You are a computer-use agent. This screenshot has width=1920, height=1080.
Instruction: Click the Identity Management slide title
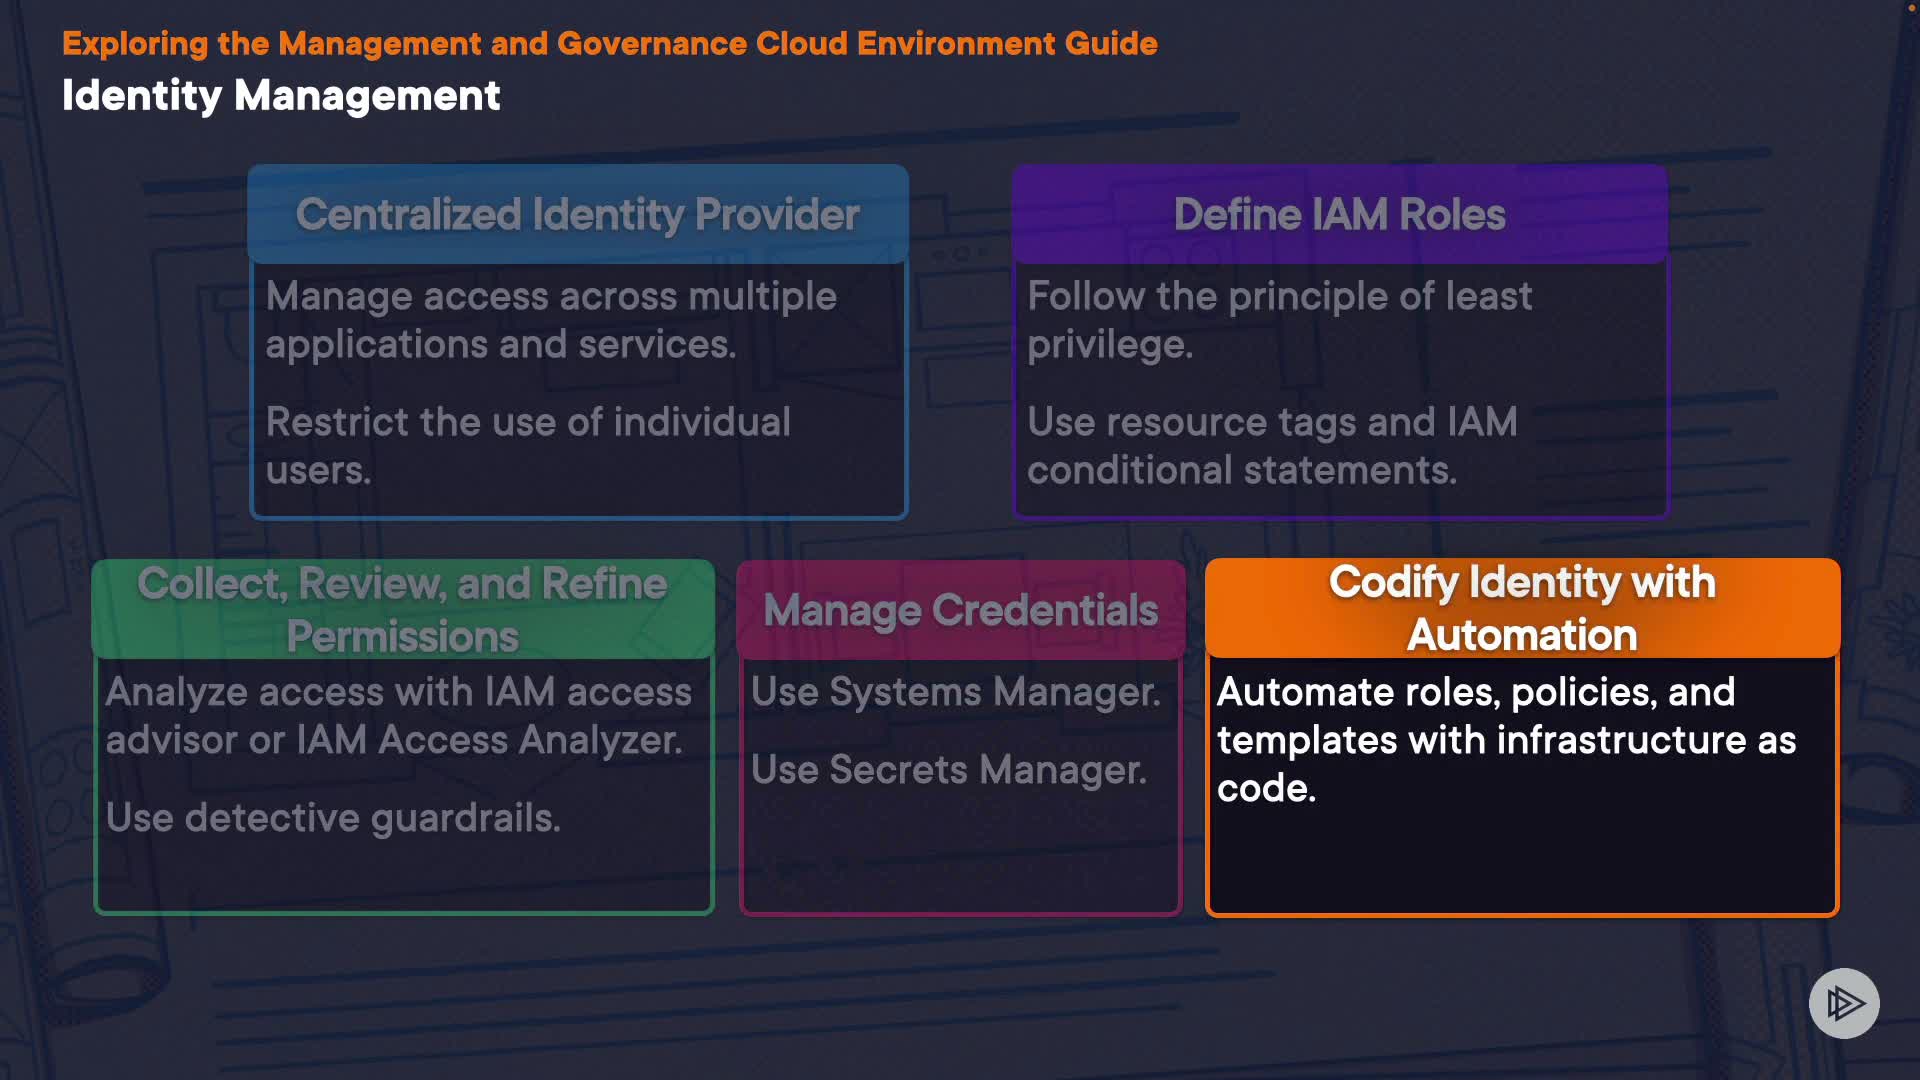[x=281, y=96]
